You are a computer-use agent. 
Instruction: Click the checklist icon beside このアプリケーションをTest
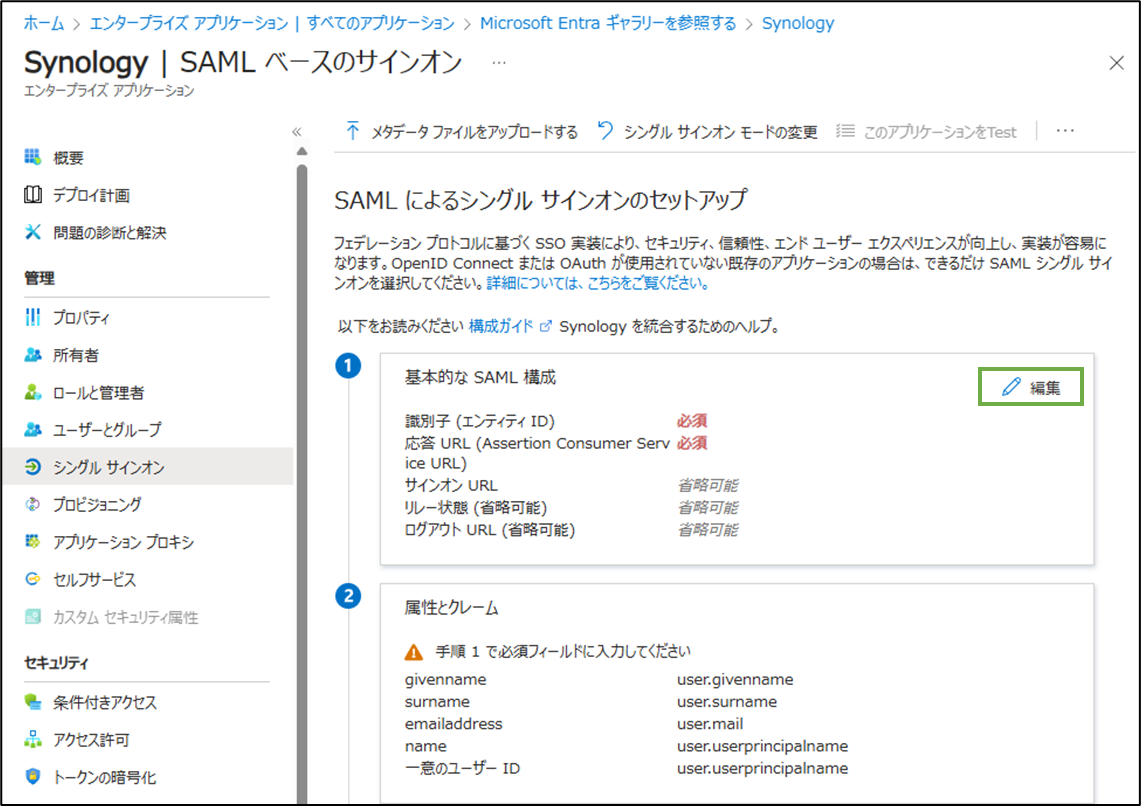(845, 131)
